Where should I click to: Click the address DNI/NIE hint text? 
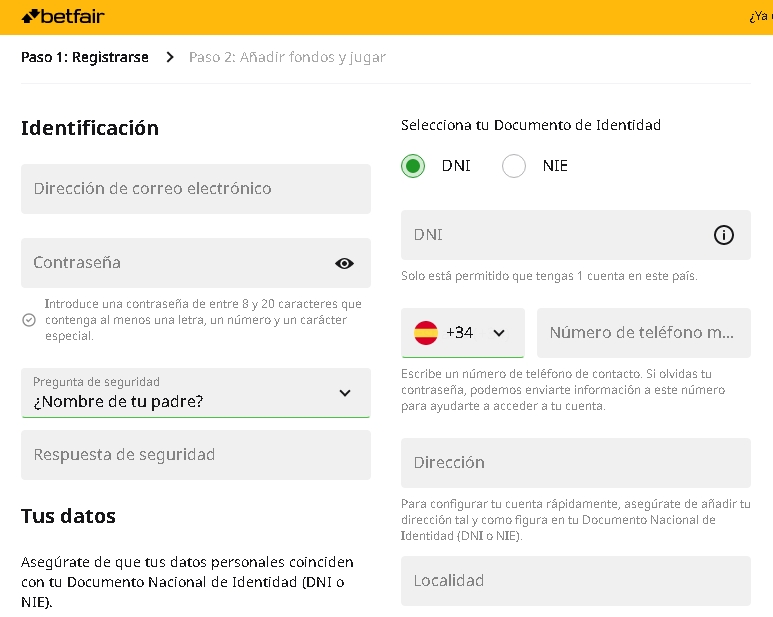(x=576, y=520)
